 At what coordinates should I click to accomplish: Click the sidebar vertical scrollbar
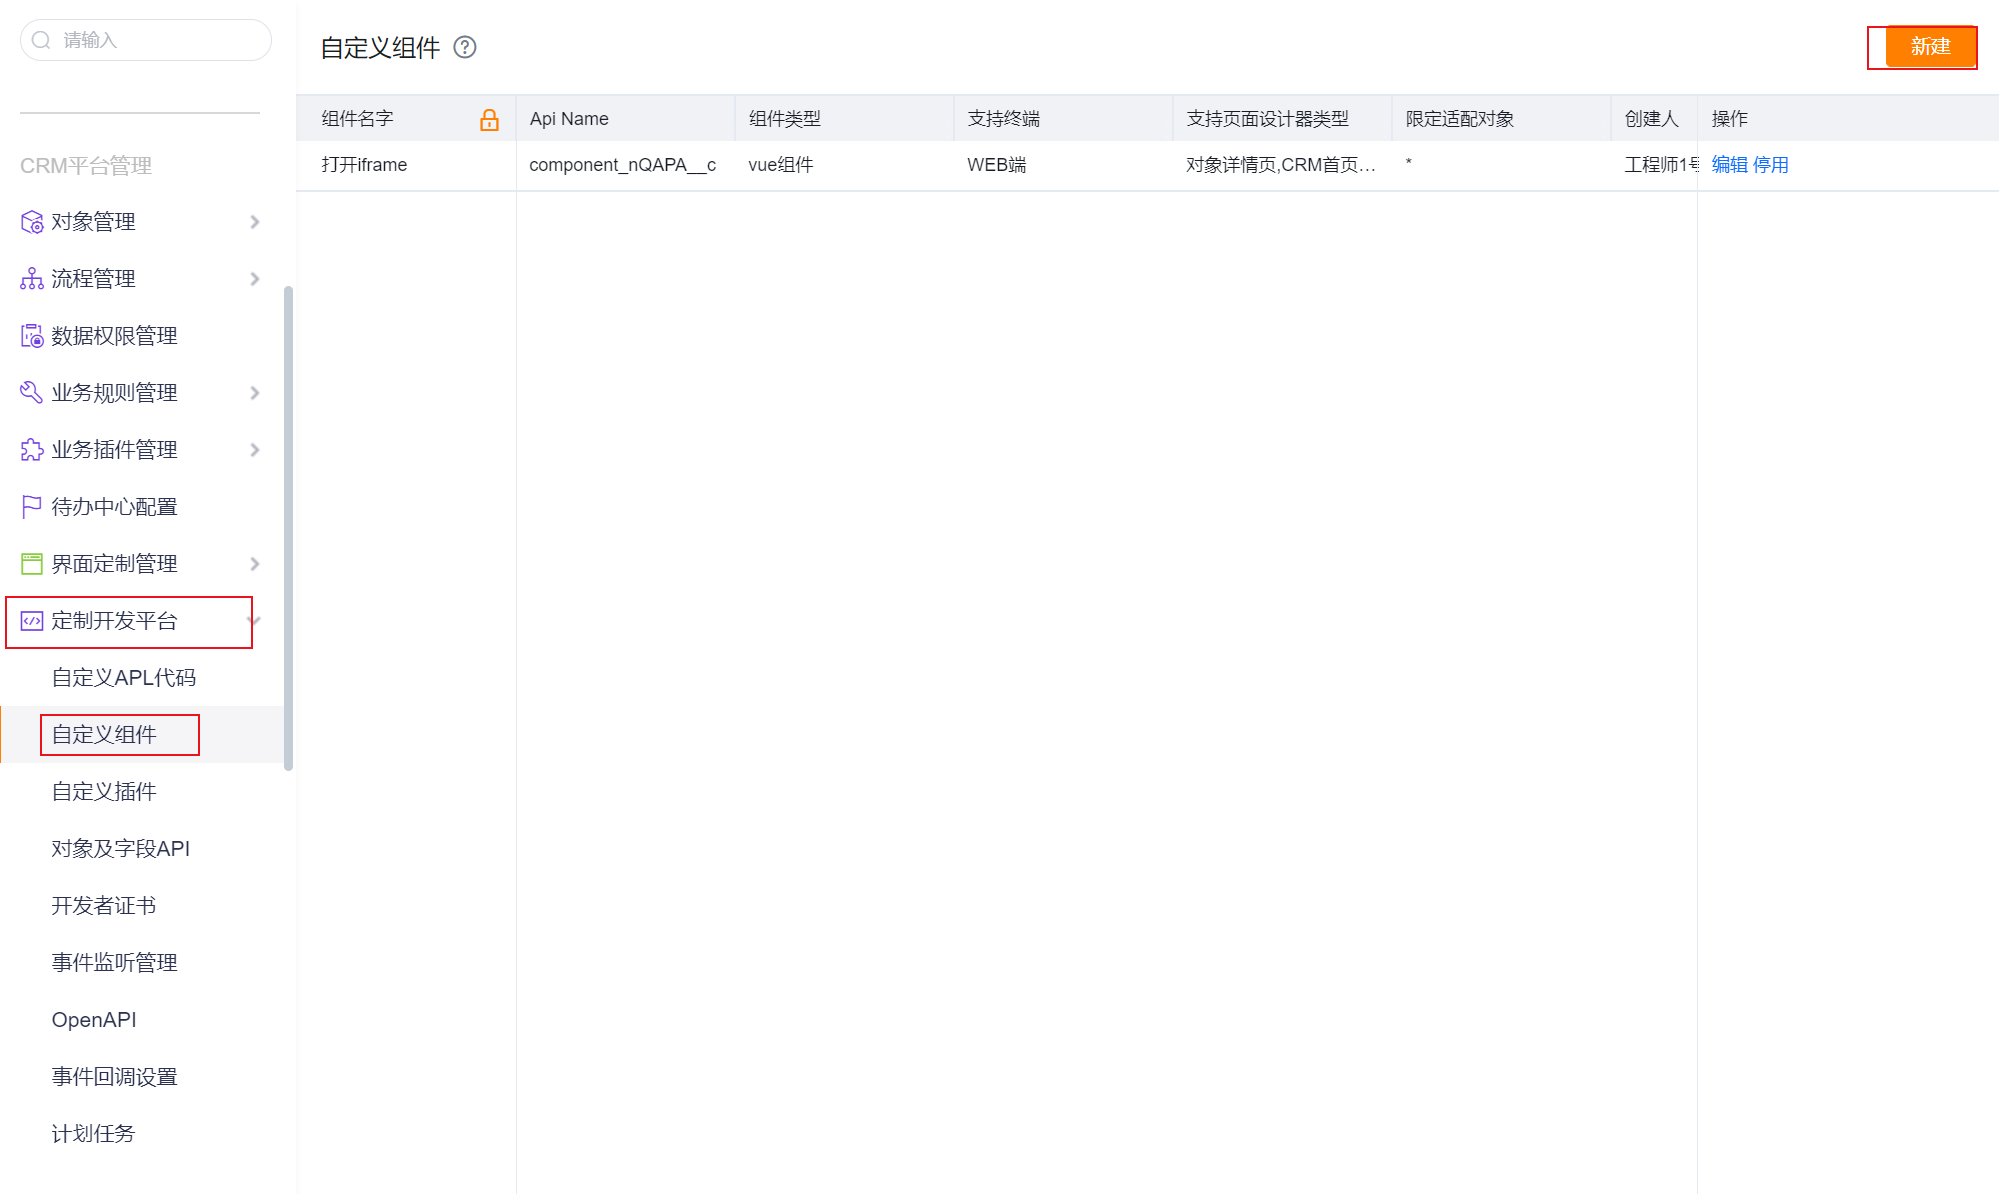(288, 528)
